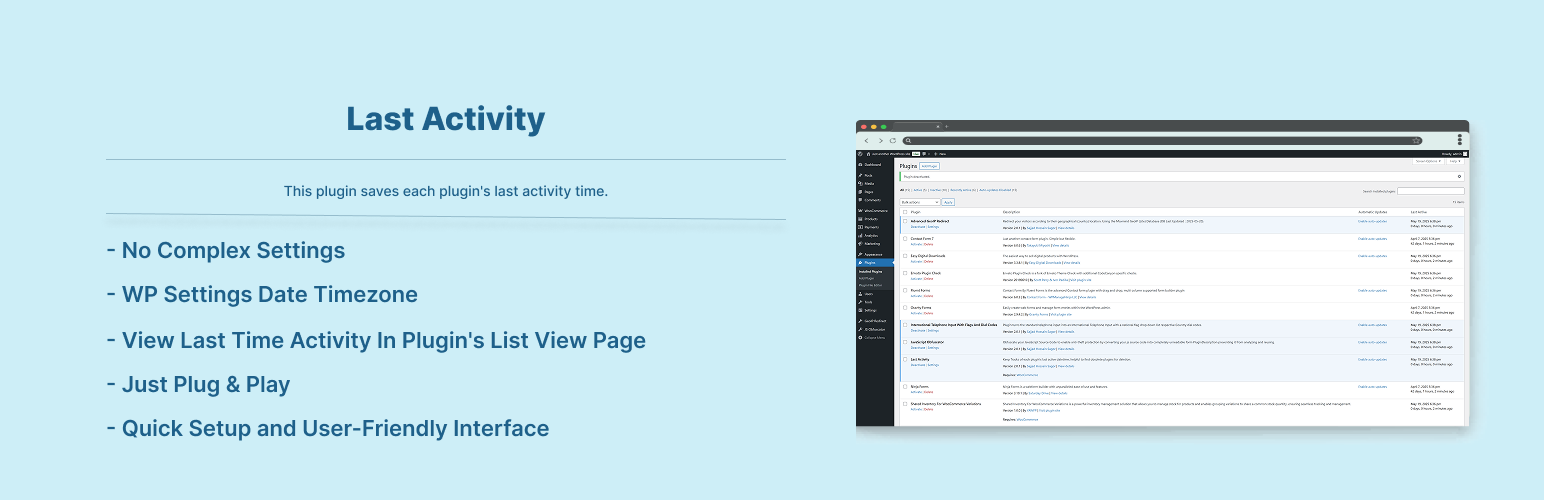
Task: Tick the Easy Digital Downloads checkbox
Action: tap(905, 256)
